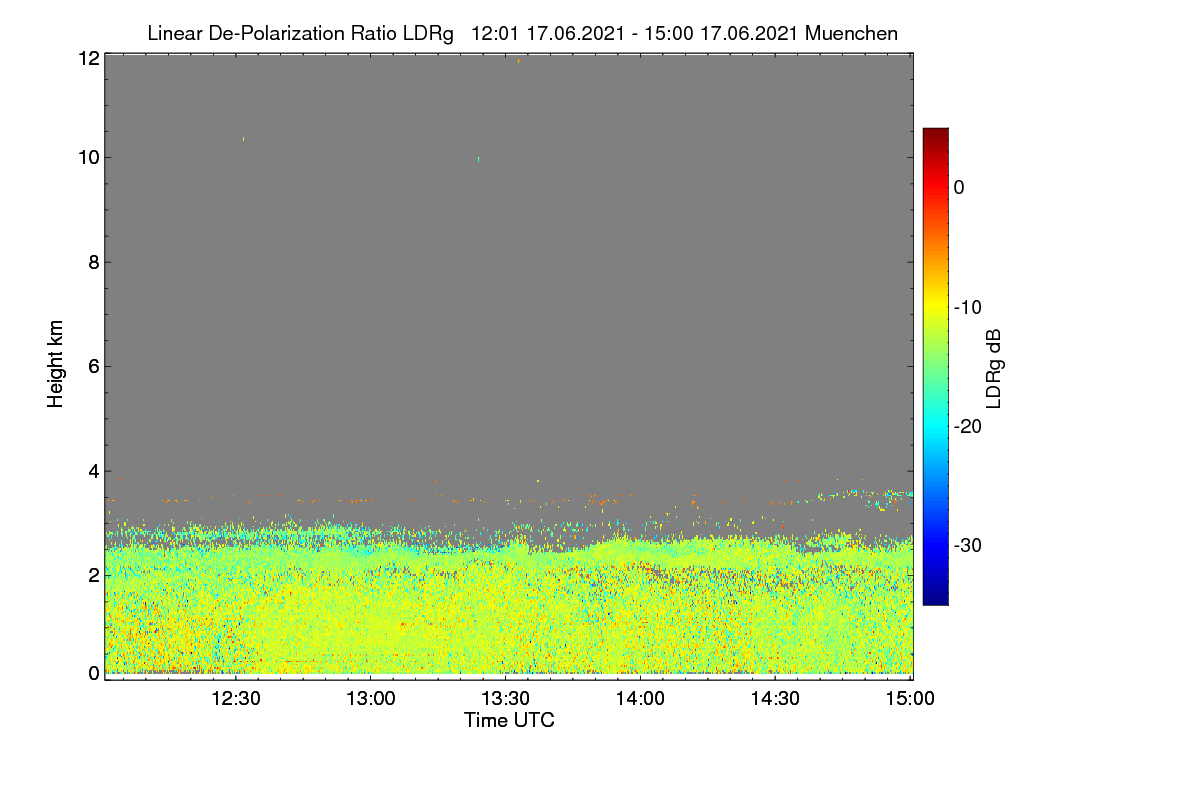Viewport: 1200px width, 800px height.
Task: Click the station name 'Muenchen'
Action: click(x=851, y=33)
